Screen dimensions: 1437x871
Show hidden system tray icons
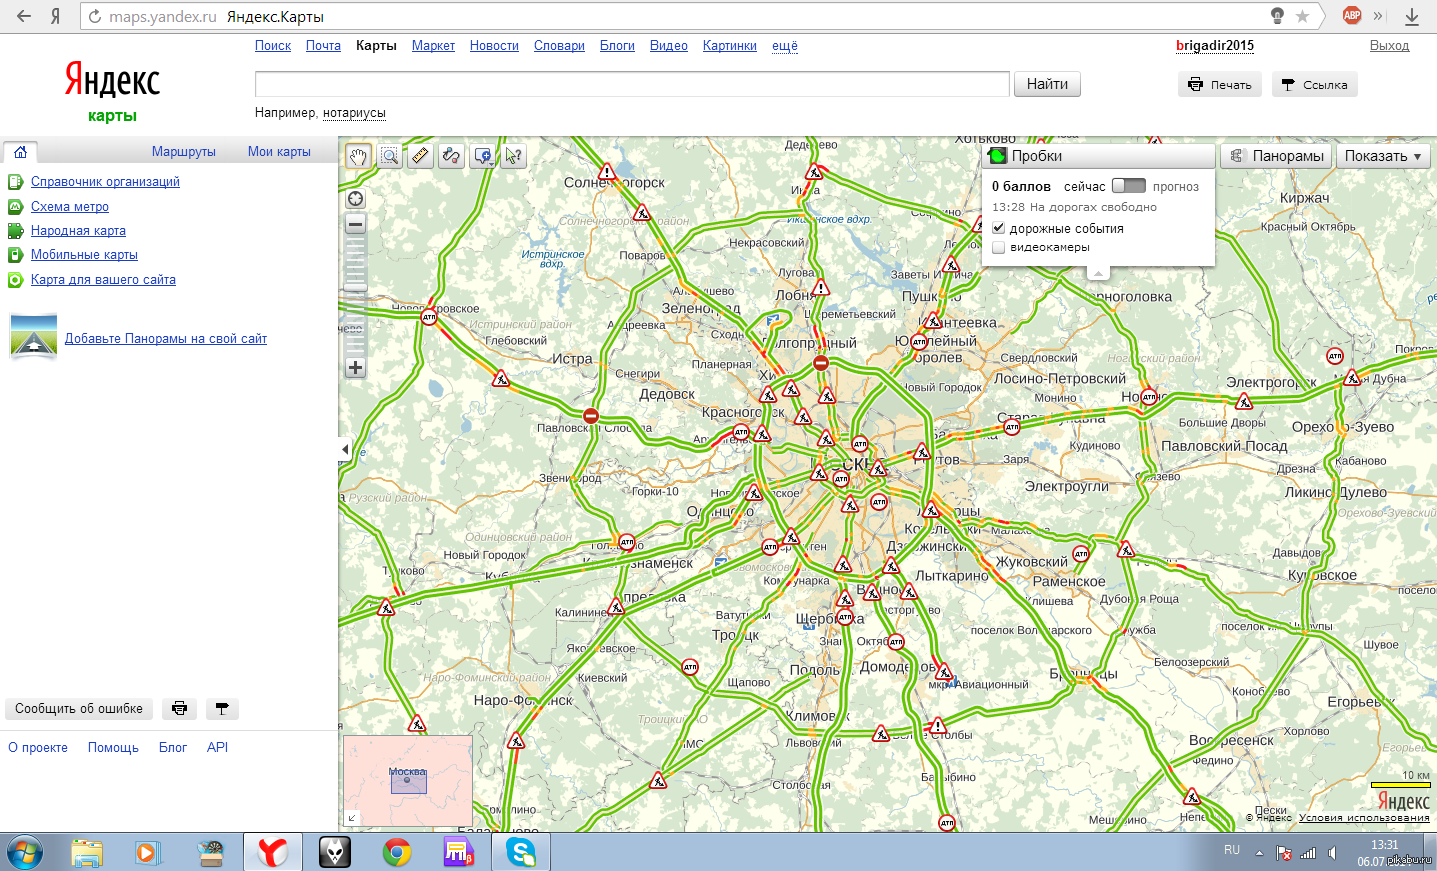(1259, 853)
